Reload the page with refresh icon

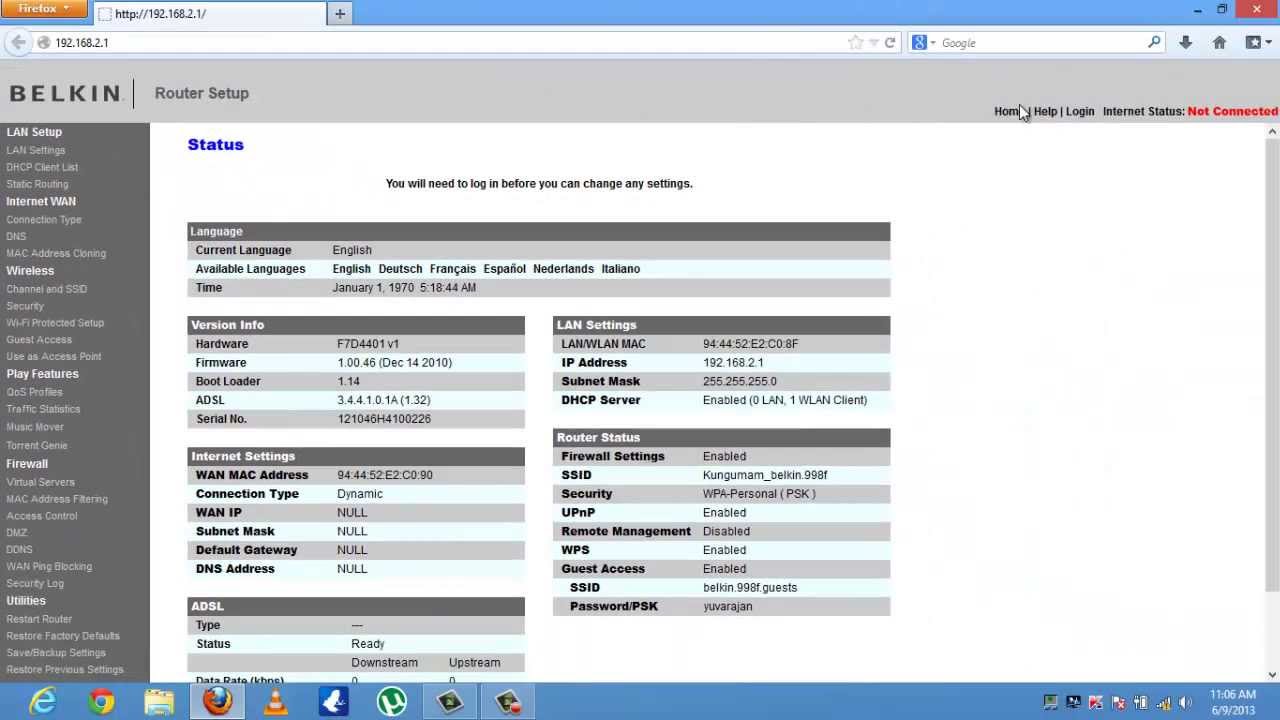[x=889, y=43]
